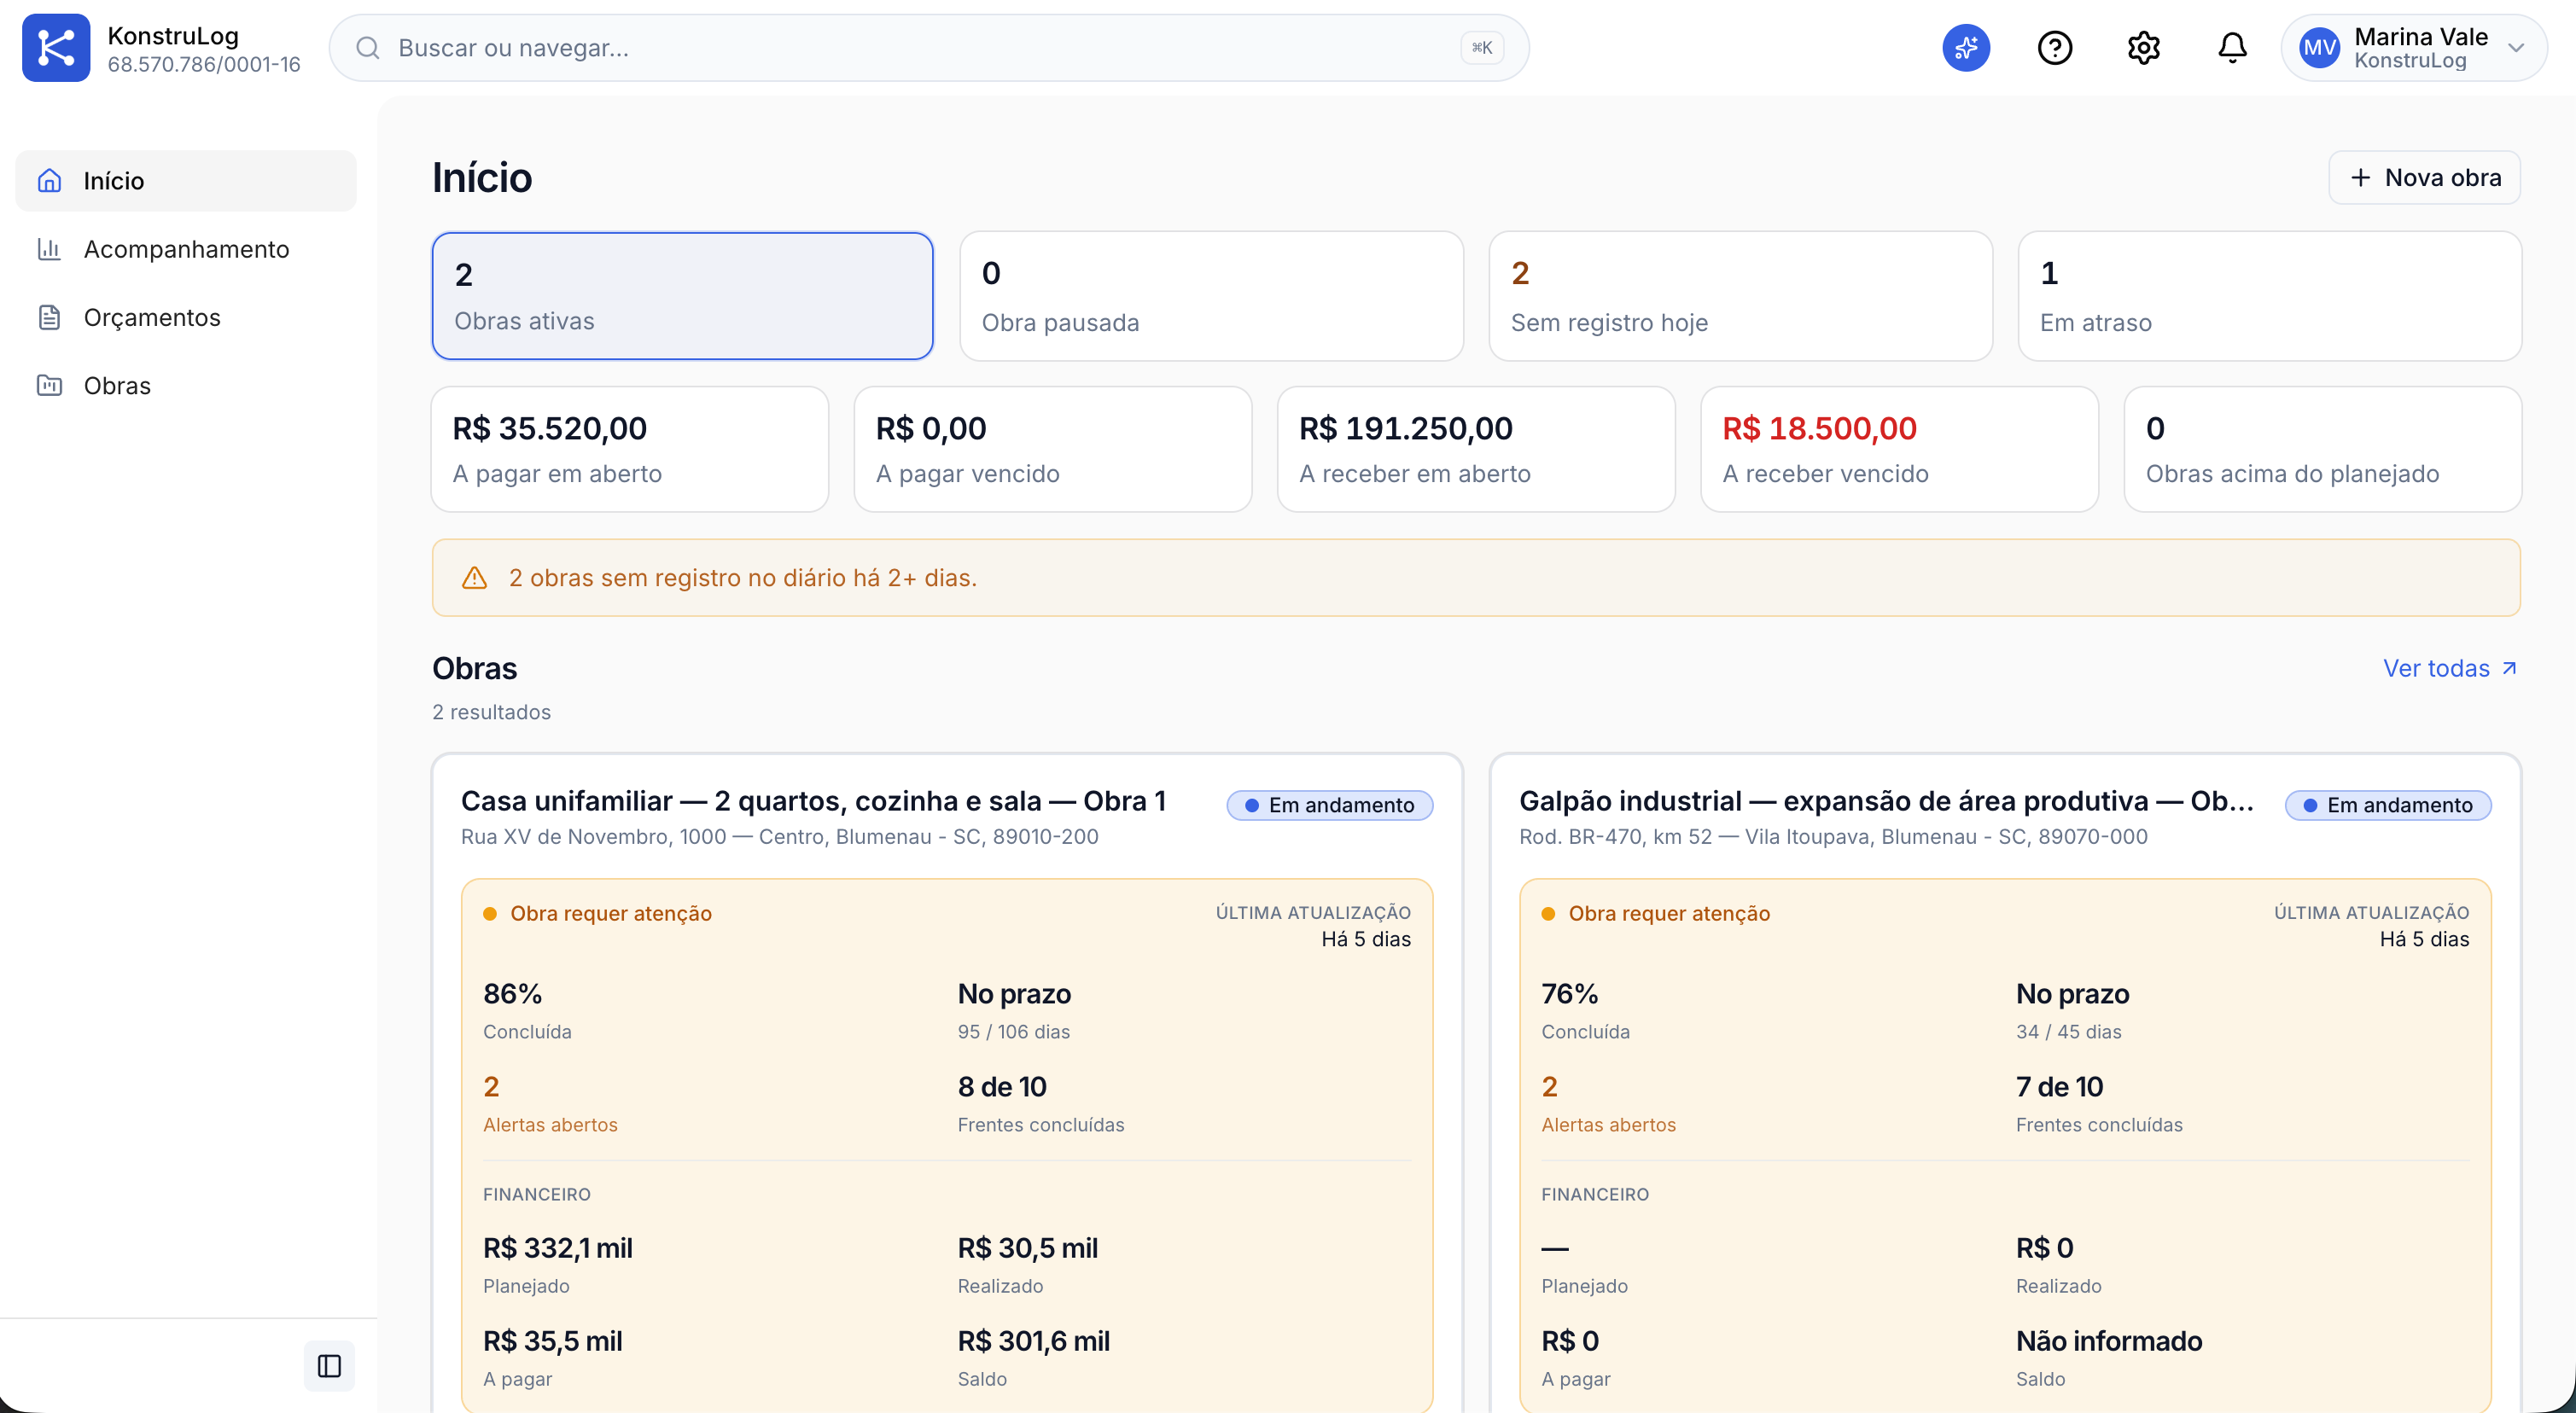Click Em andamento badge on Galpão industrial
2576x1413 pixels.
(x=2388, y=805)
